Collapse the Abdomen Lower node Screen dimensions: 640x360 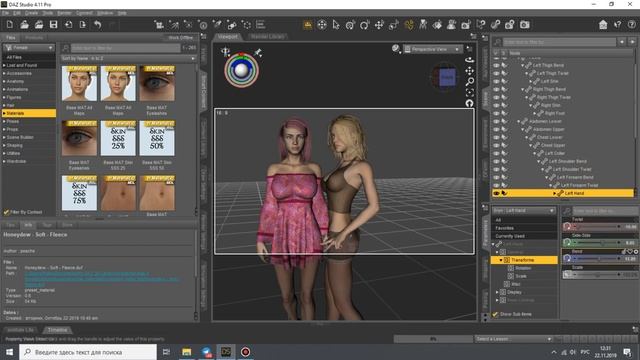(518, 121)
